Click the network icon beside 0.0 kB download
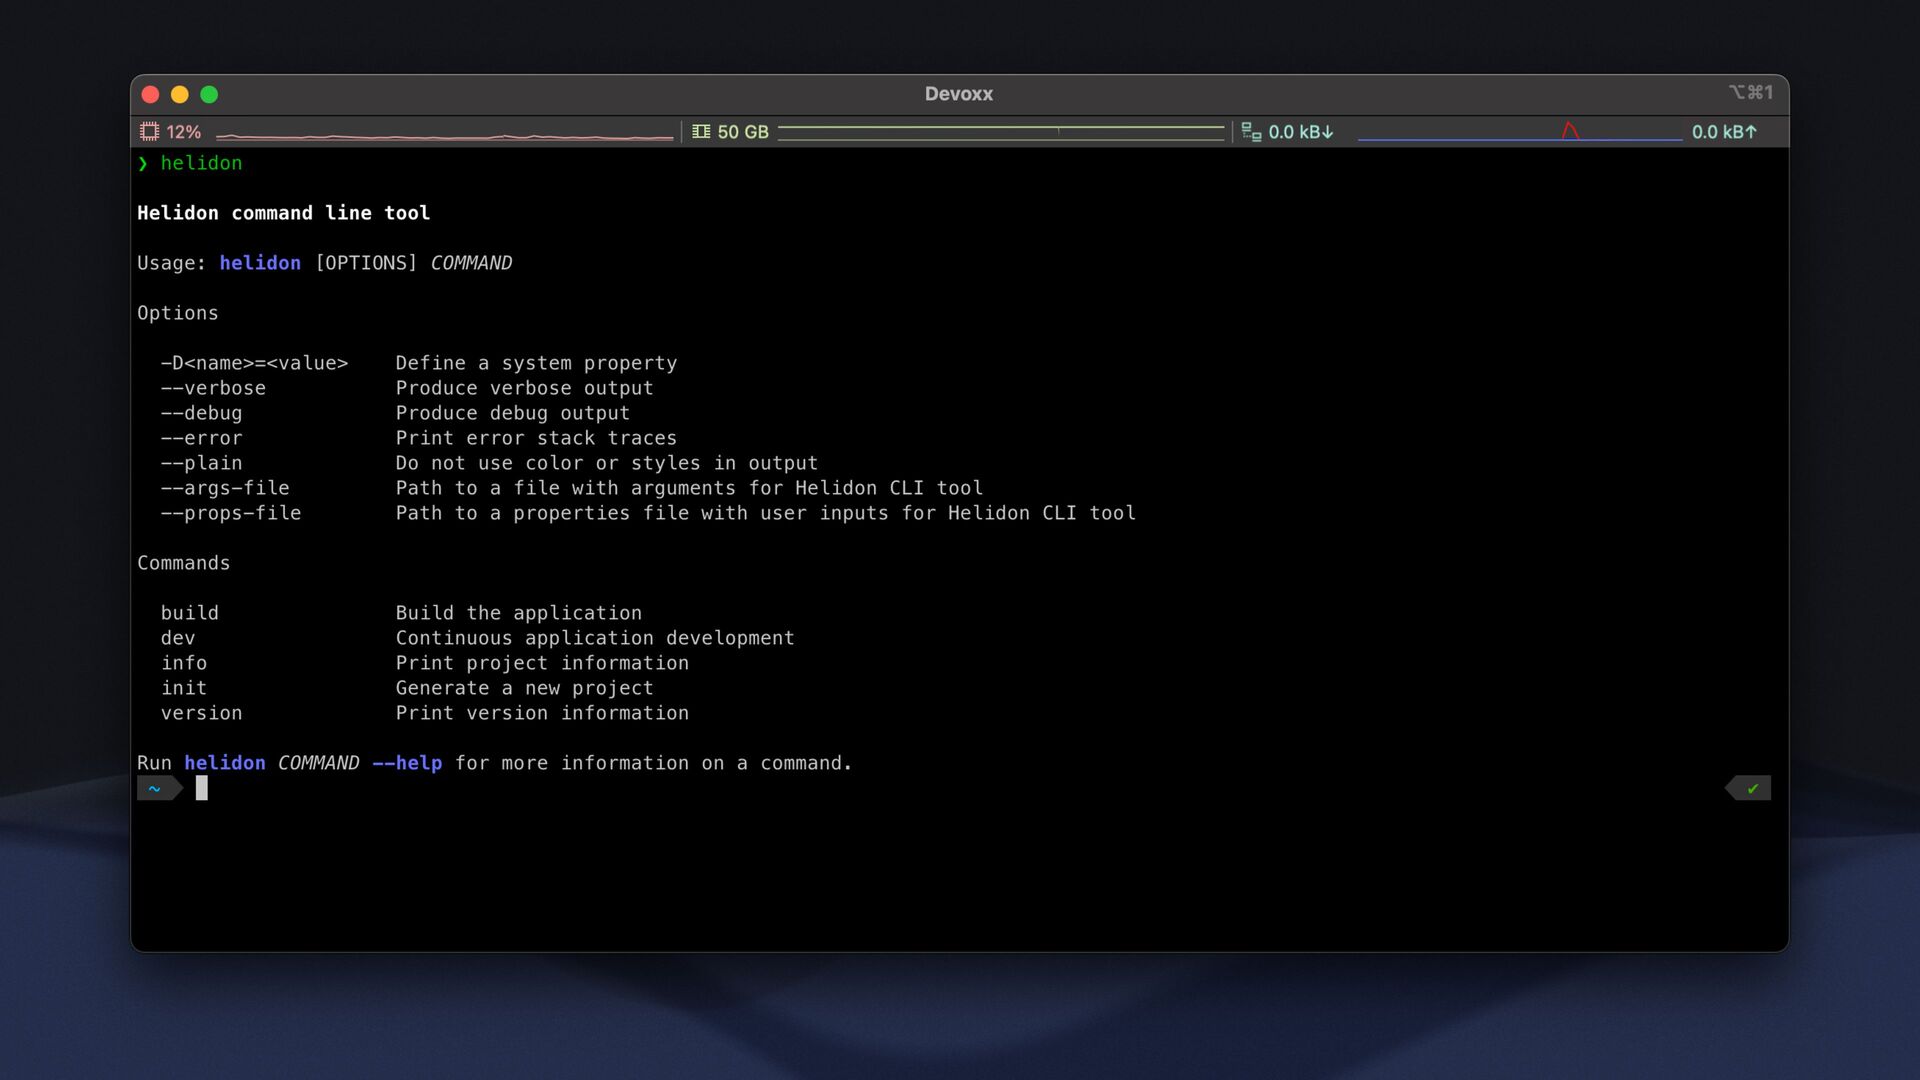The image size is (1920, 1080). pos(1251,131)
